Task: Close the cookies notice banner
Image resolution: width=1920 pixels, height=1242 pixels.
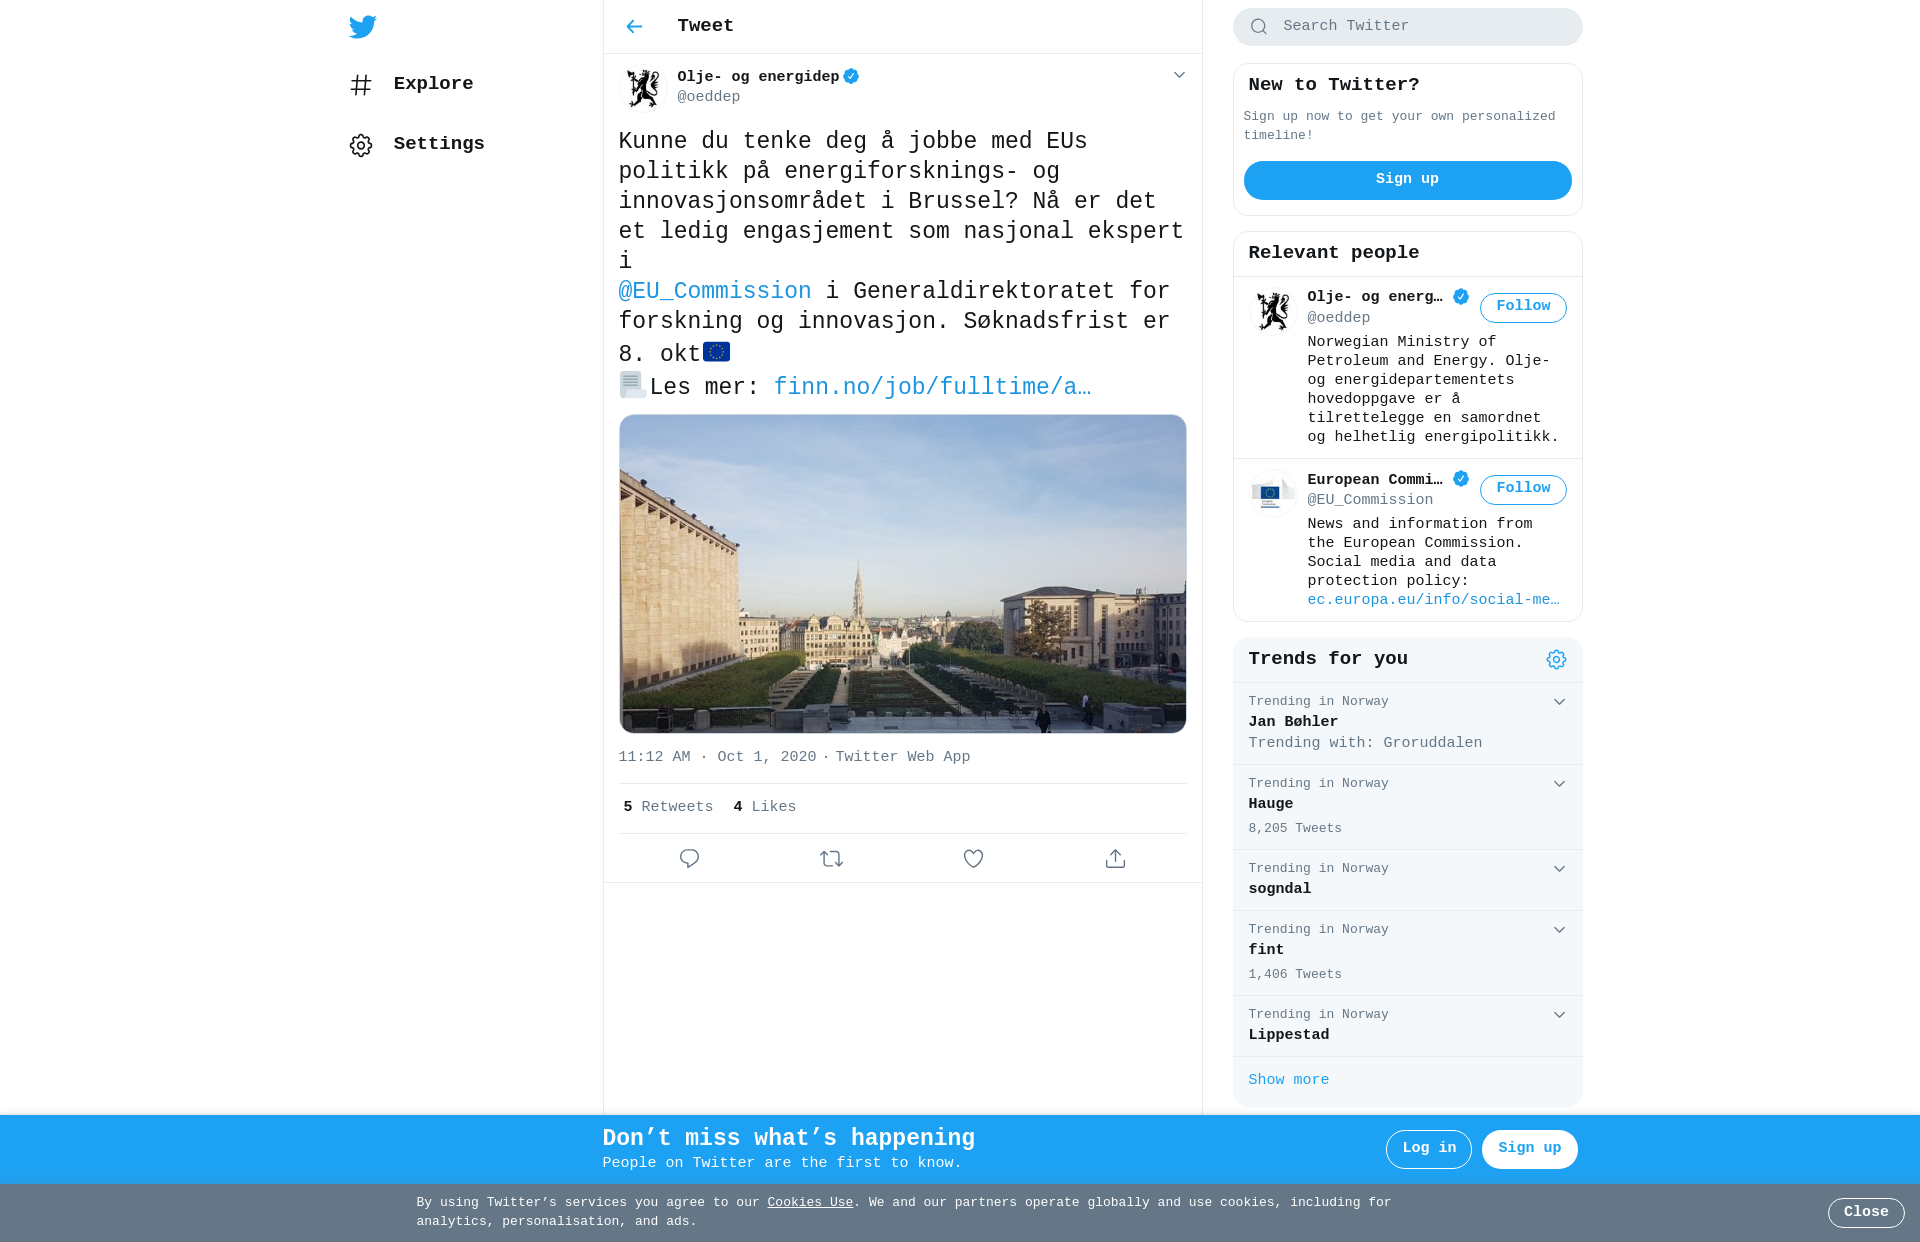Action: point(1866,1213)
